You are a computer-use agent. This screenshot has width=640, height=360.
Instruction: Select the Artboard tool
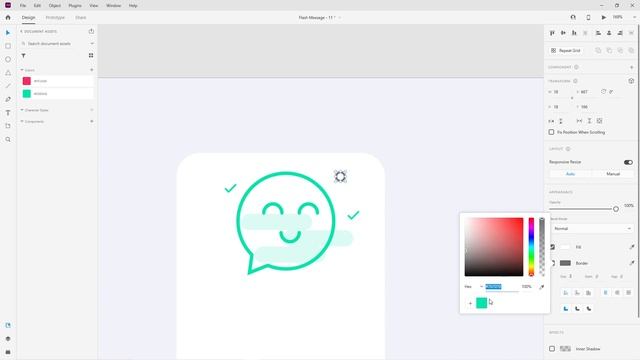pyautogui.click(x=8, y=126)
